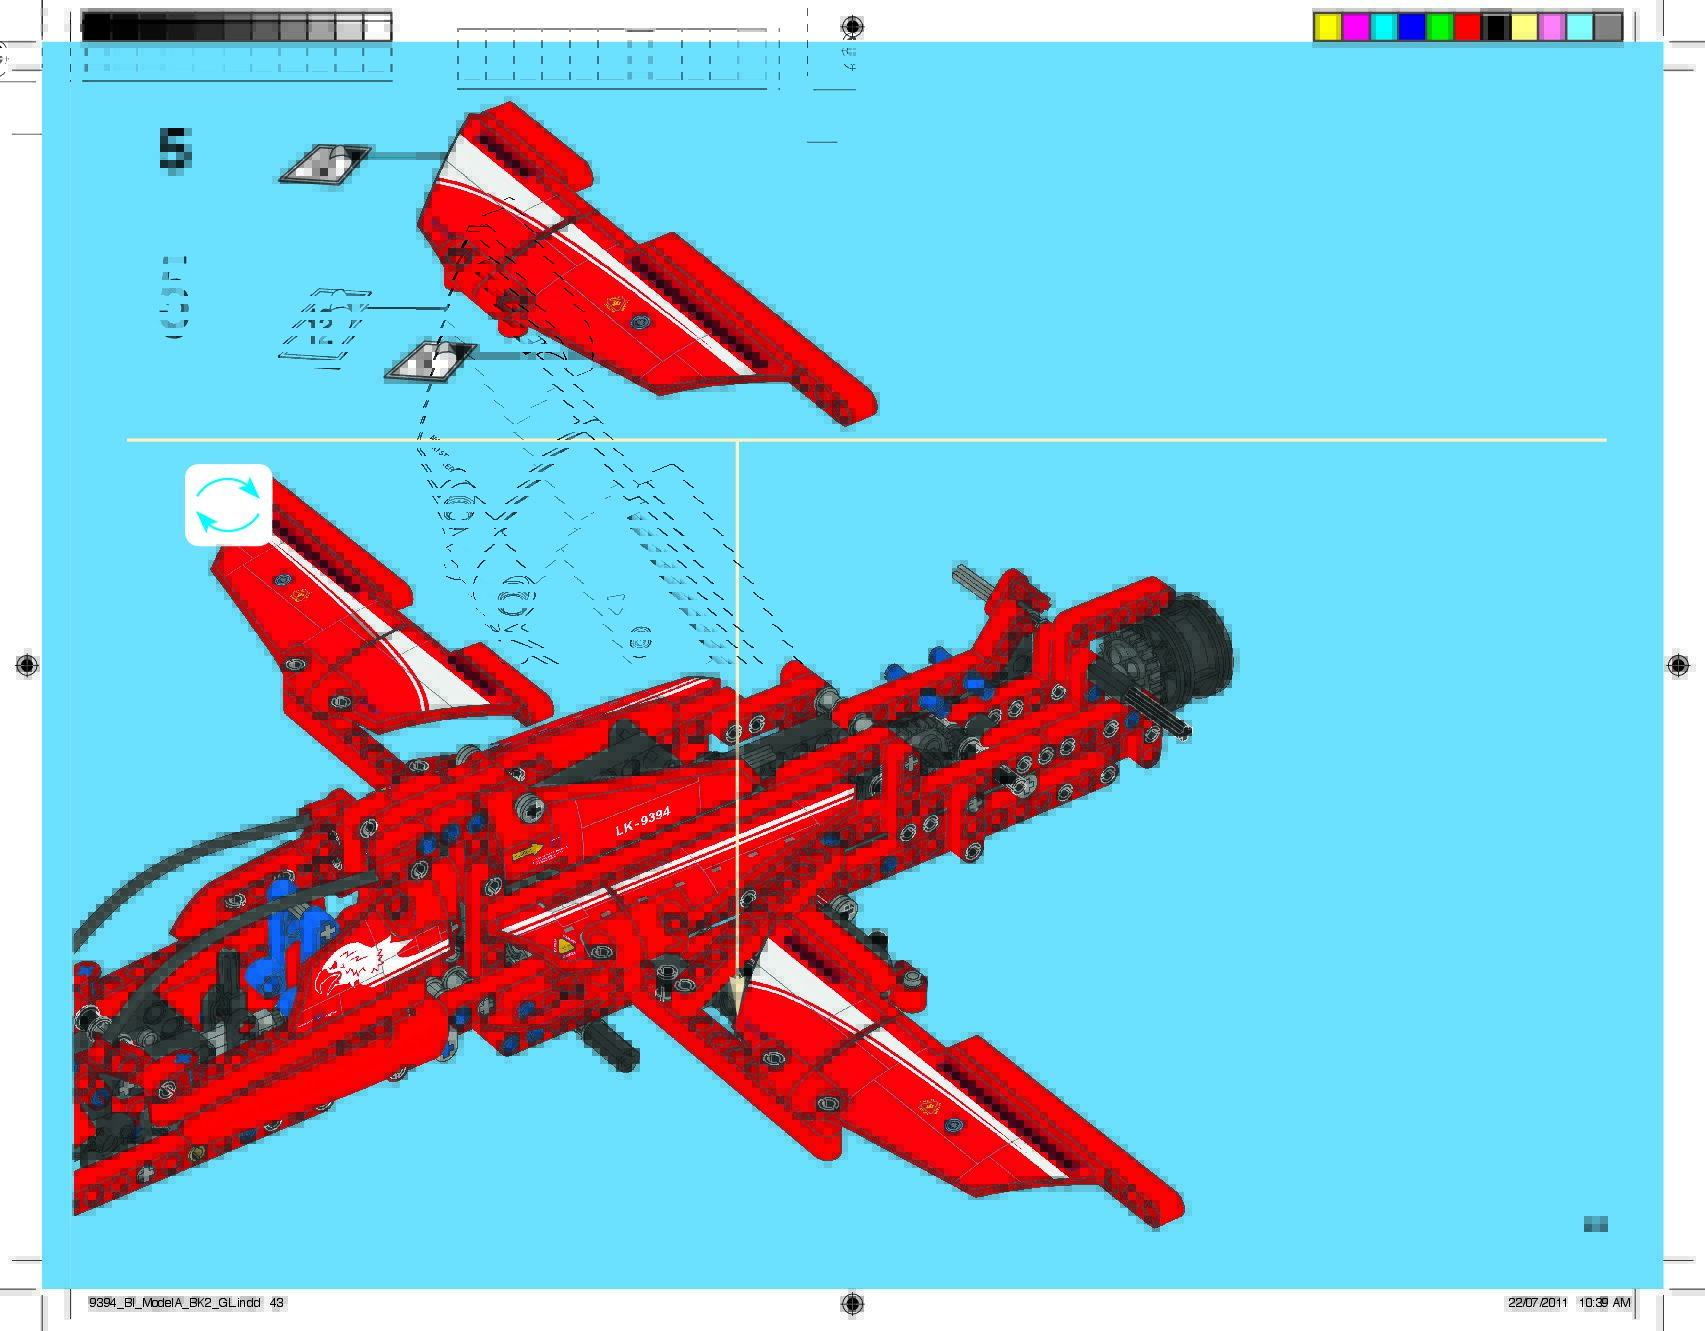
Task: Click the white square in the grayscale bar
Action: pos(377,28)
